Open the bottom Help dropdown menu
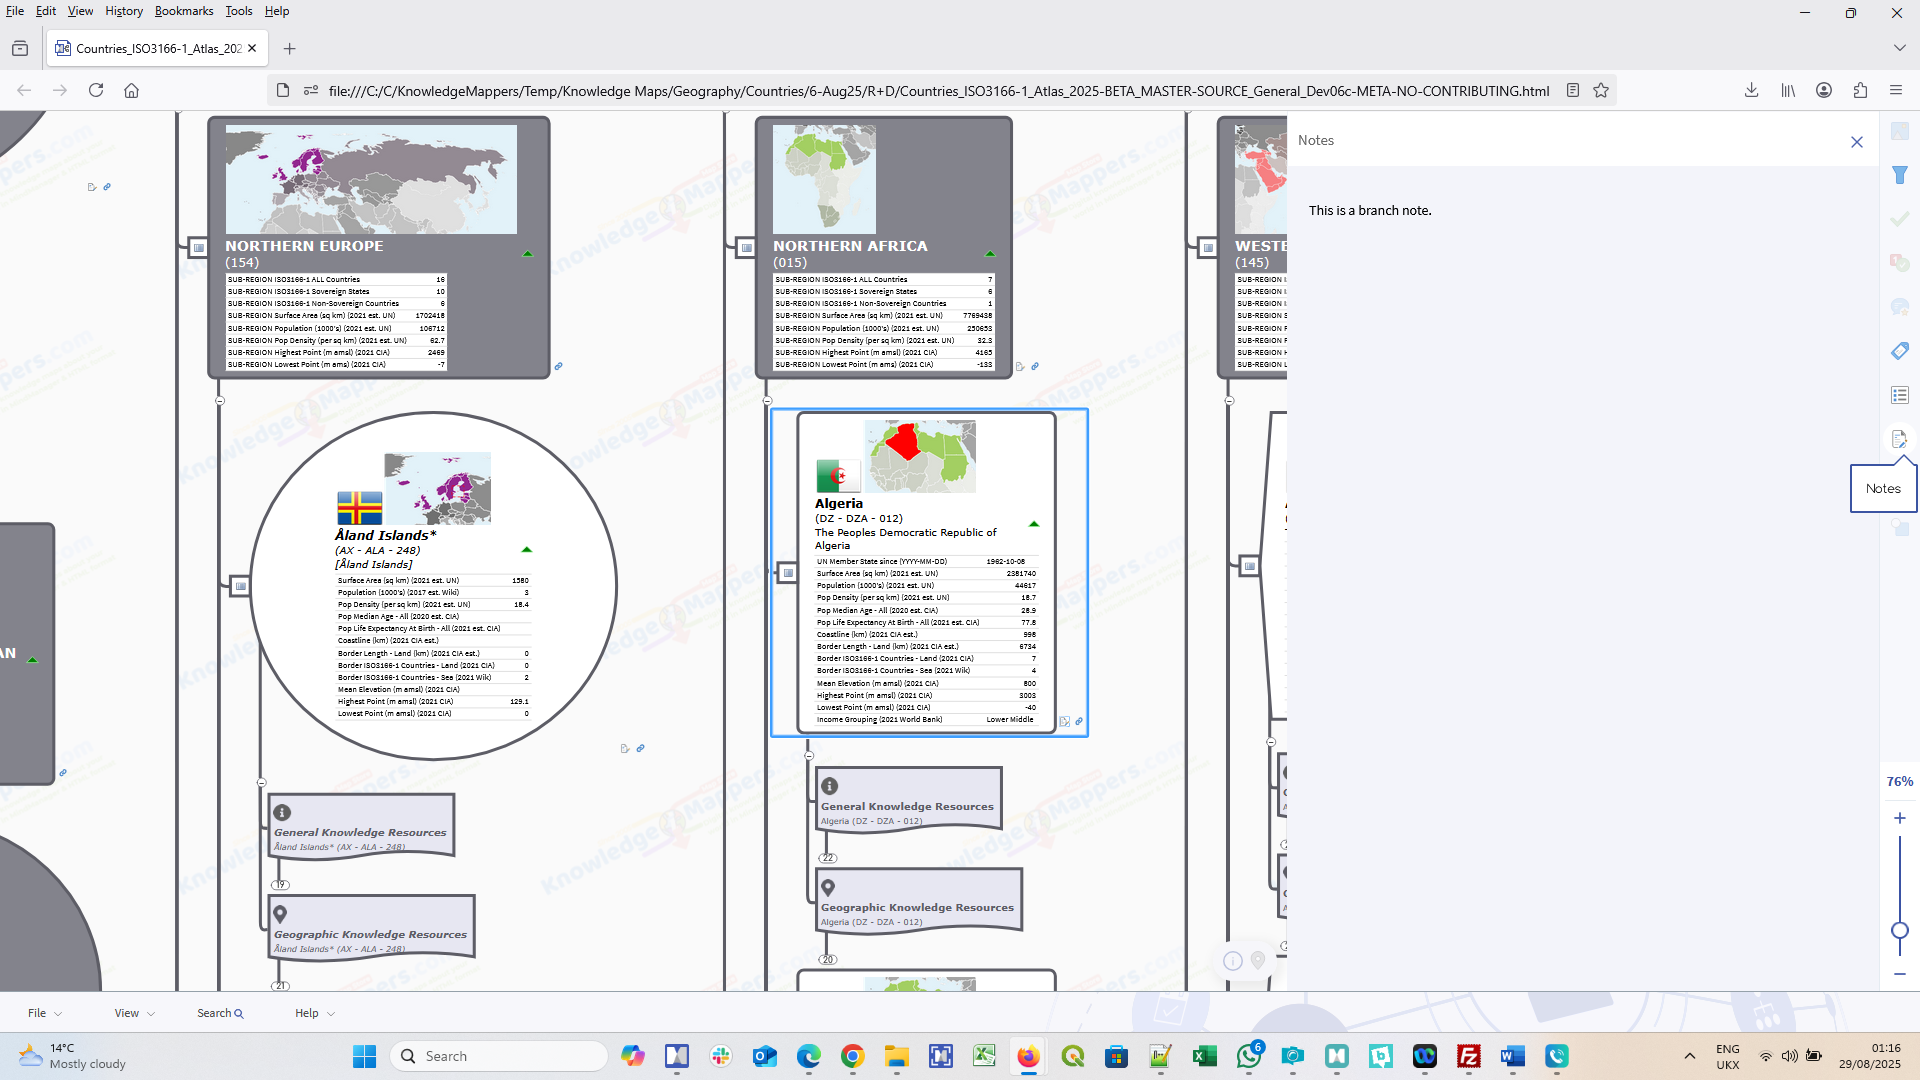 pos(314,1013)
